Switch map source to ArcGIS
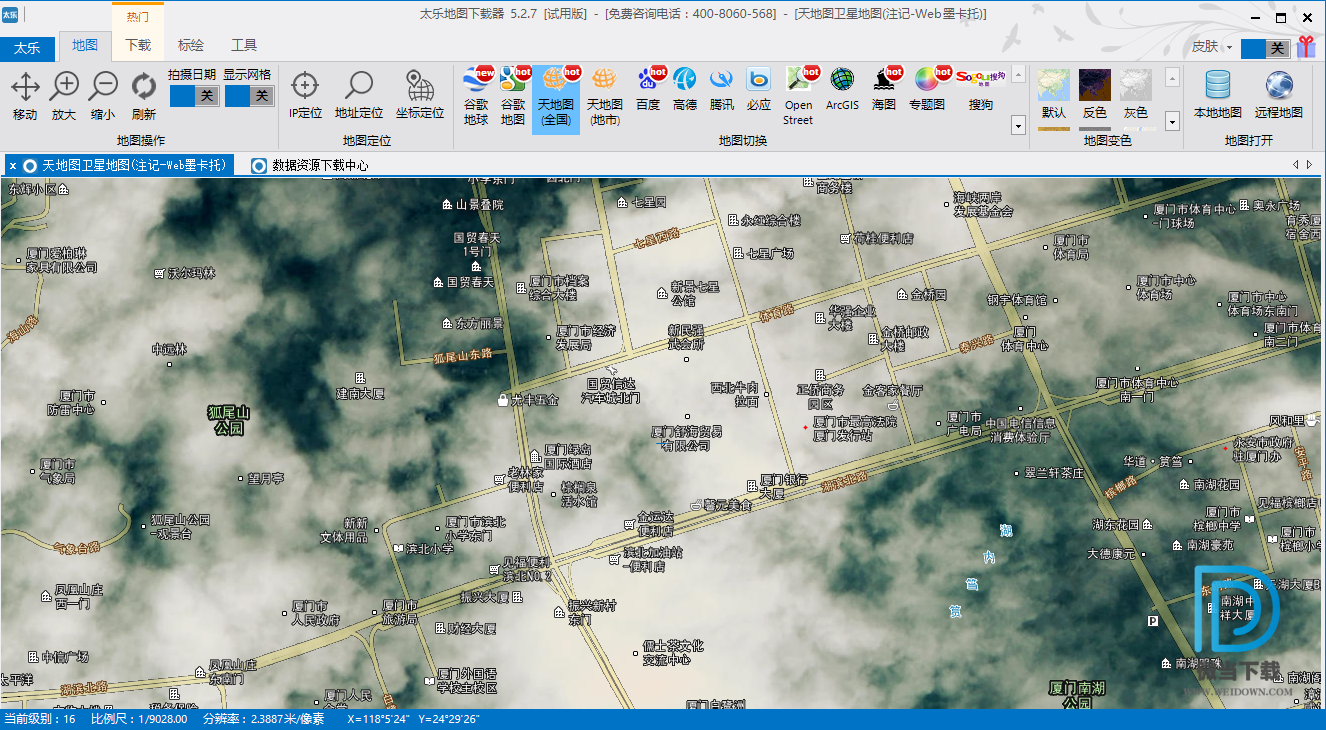This screenshot has width=1326, height=730. pos(842,90)
